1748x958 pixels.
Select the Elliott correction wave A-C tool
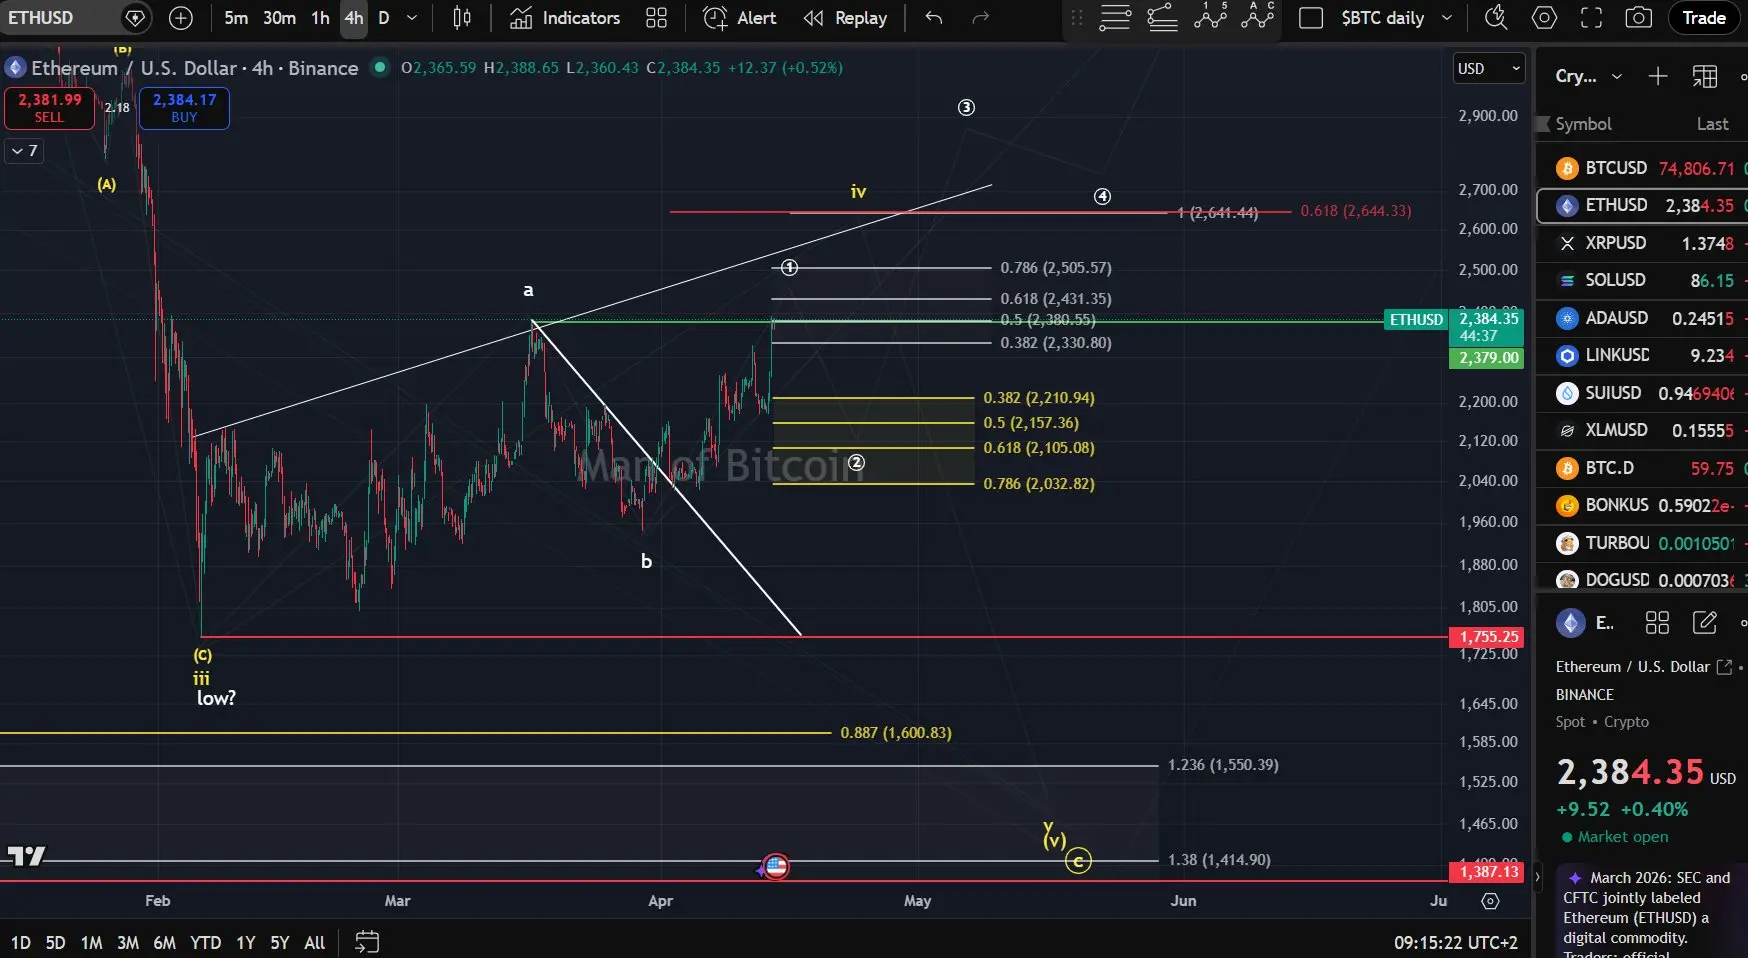(x=1257, y=16)
